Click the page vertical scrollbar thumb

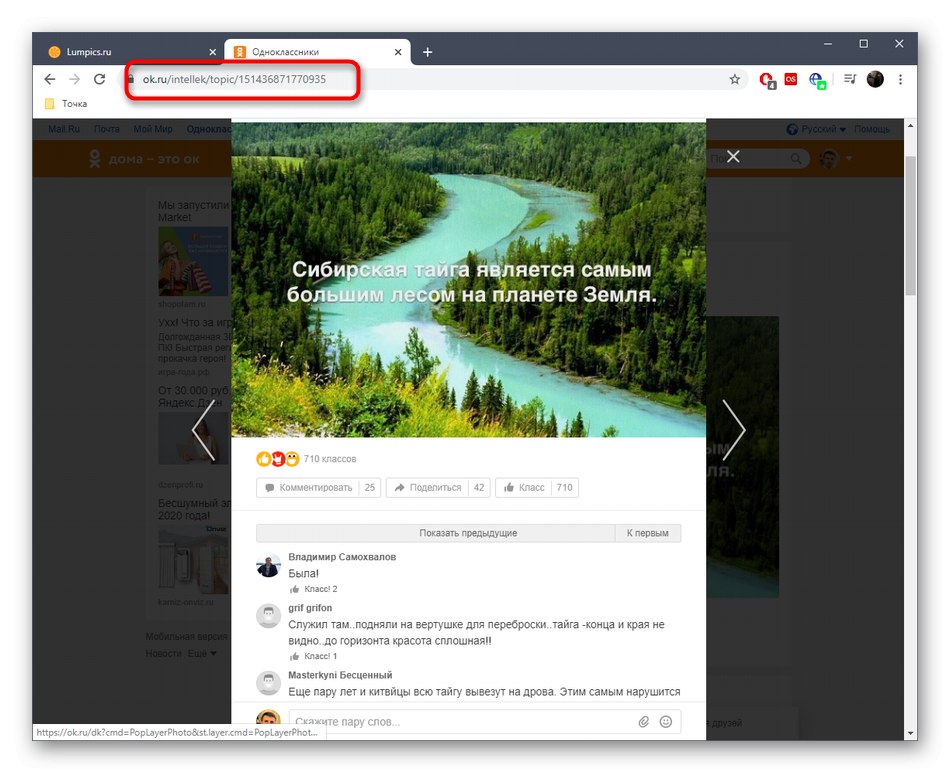click(x=910, y=225)
